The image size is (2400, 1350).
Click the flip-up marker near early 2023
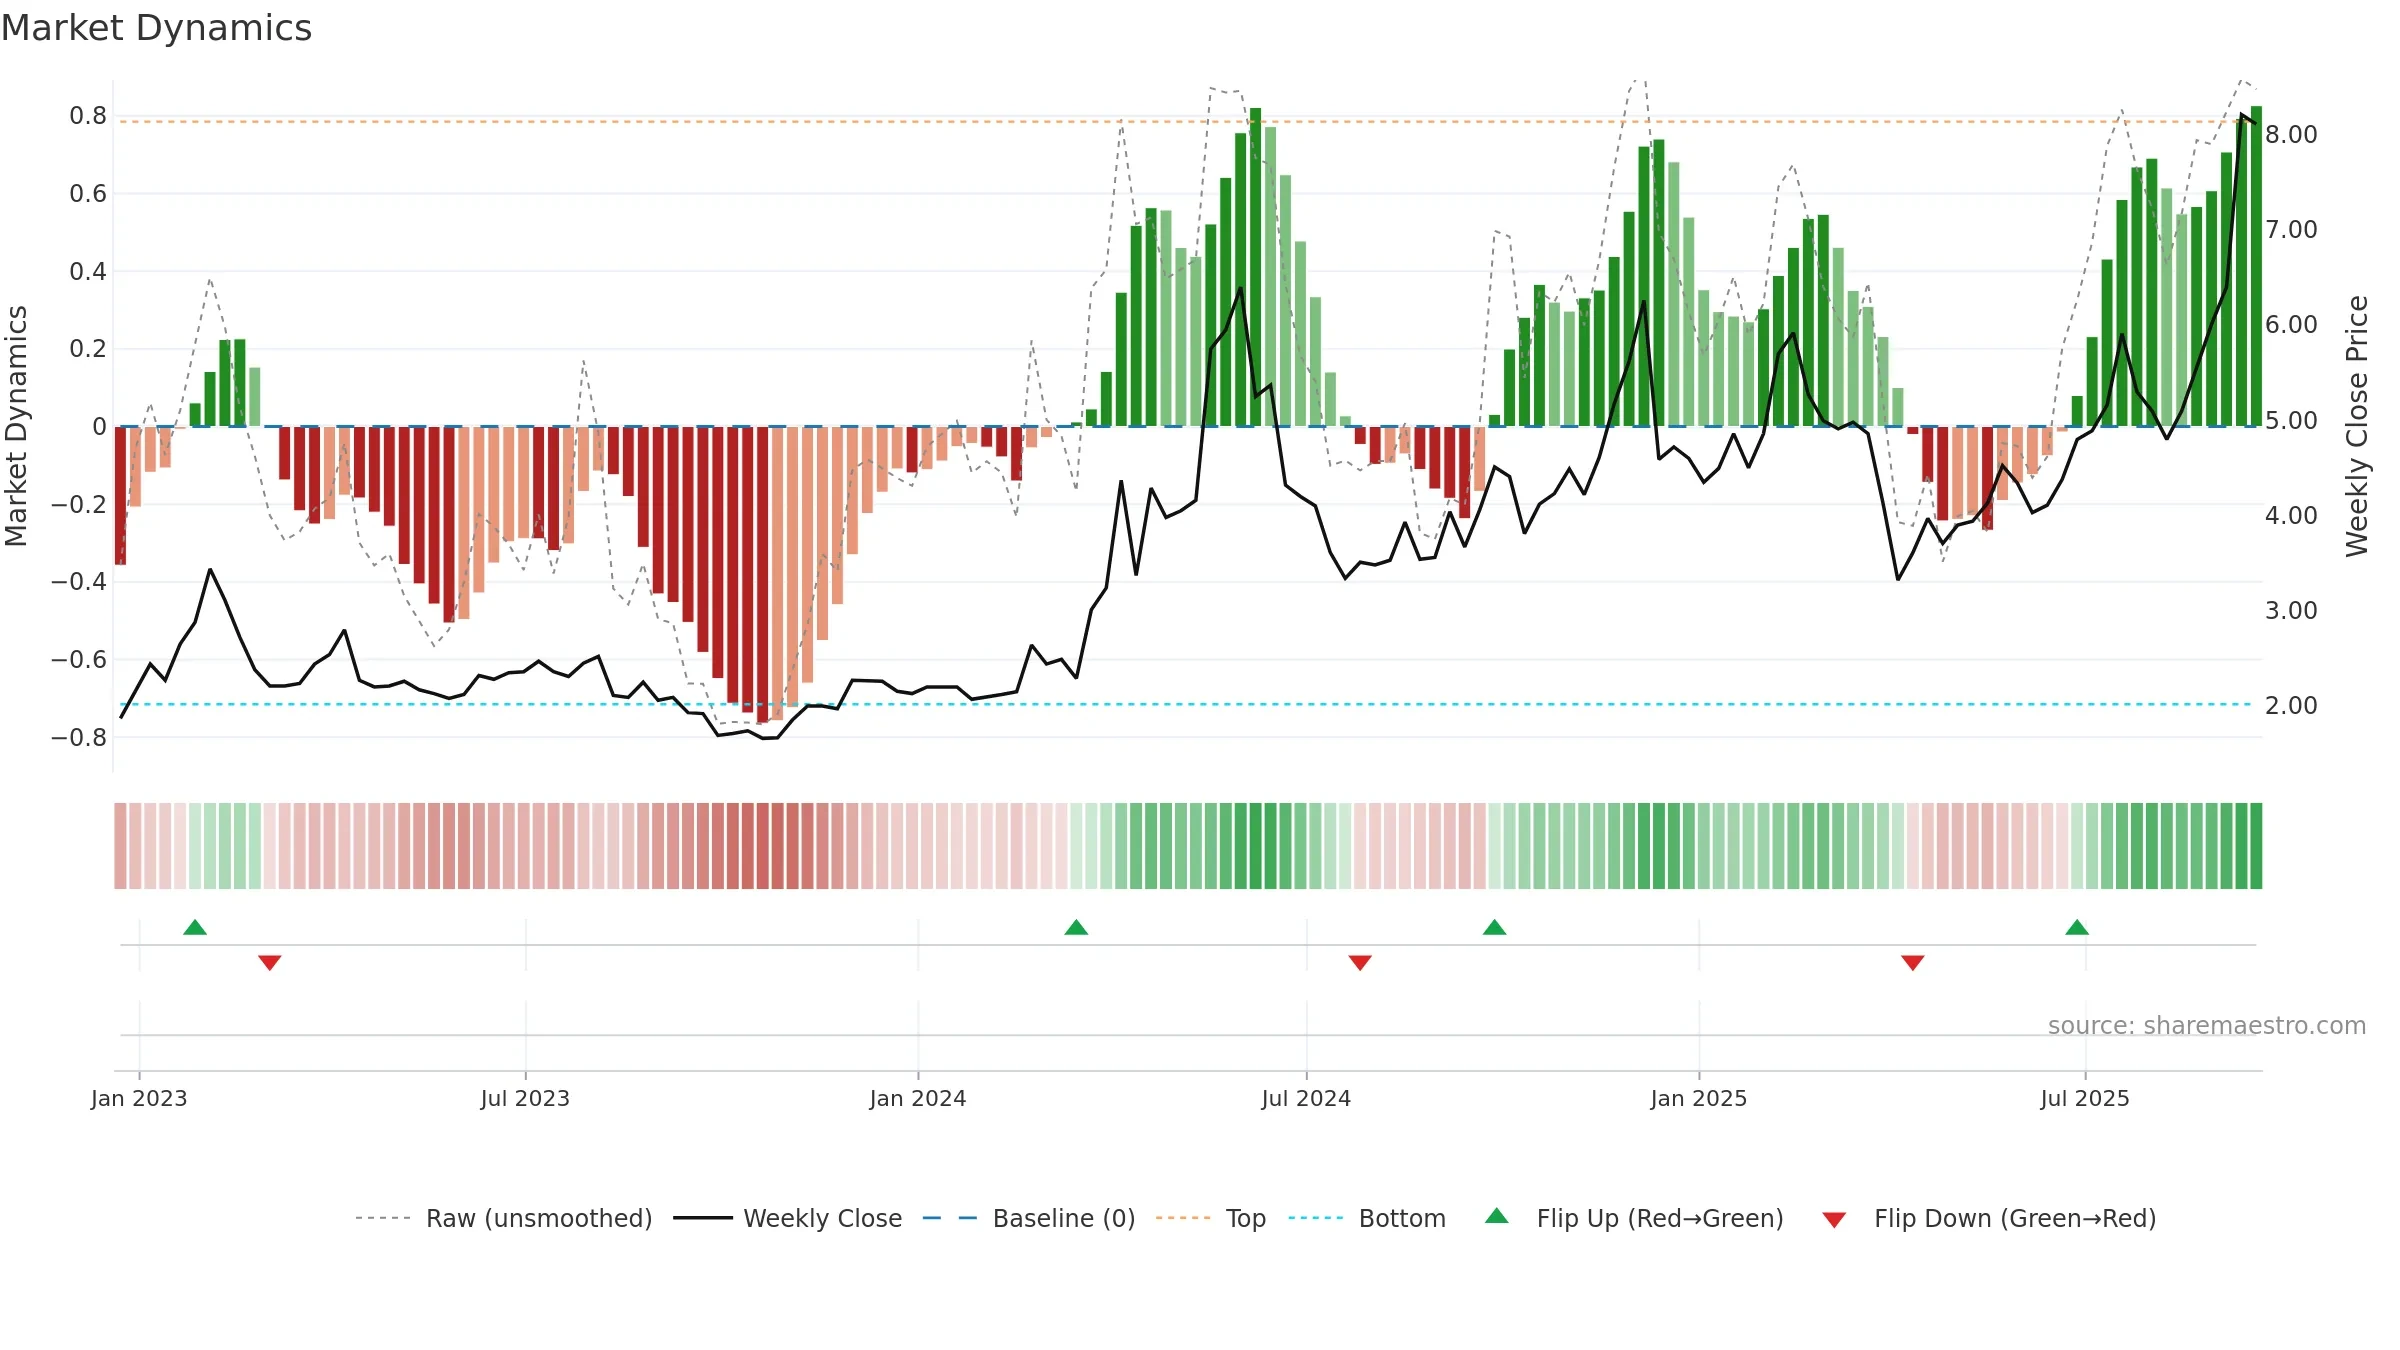[x=195, y=927]
